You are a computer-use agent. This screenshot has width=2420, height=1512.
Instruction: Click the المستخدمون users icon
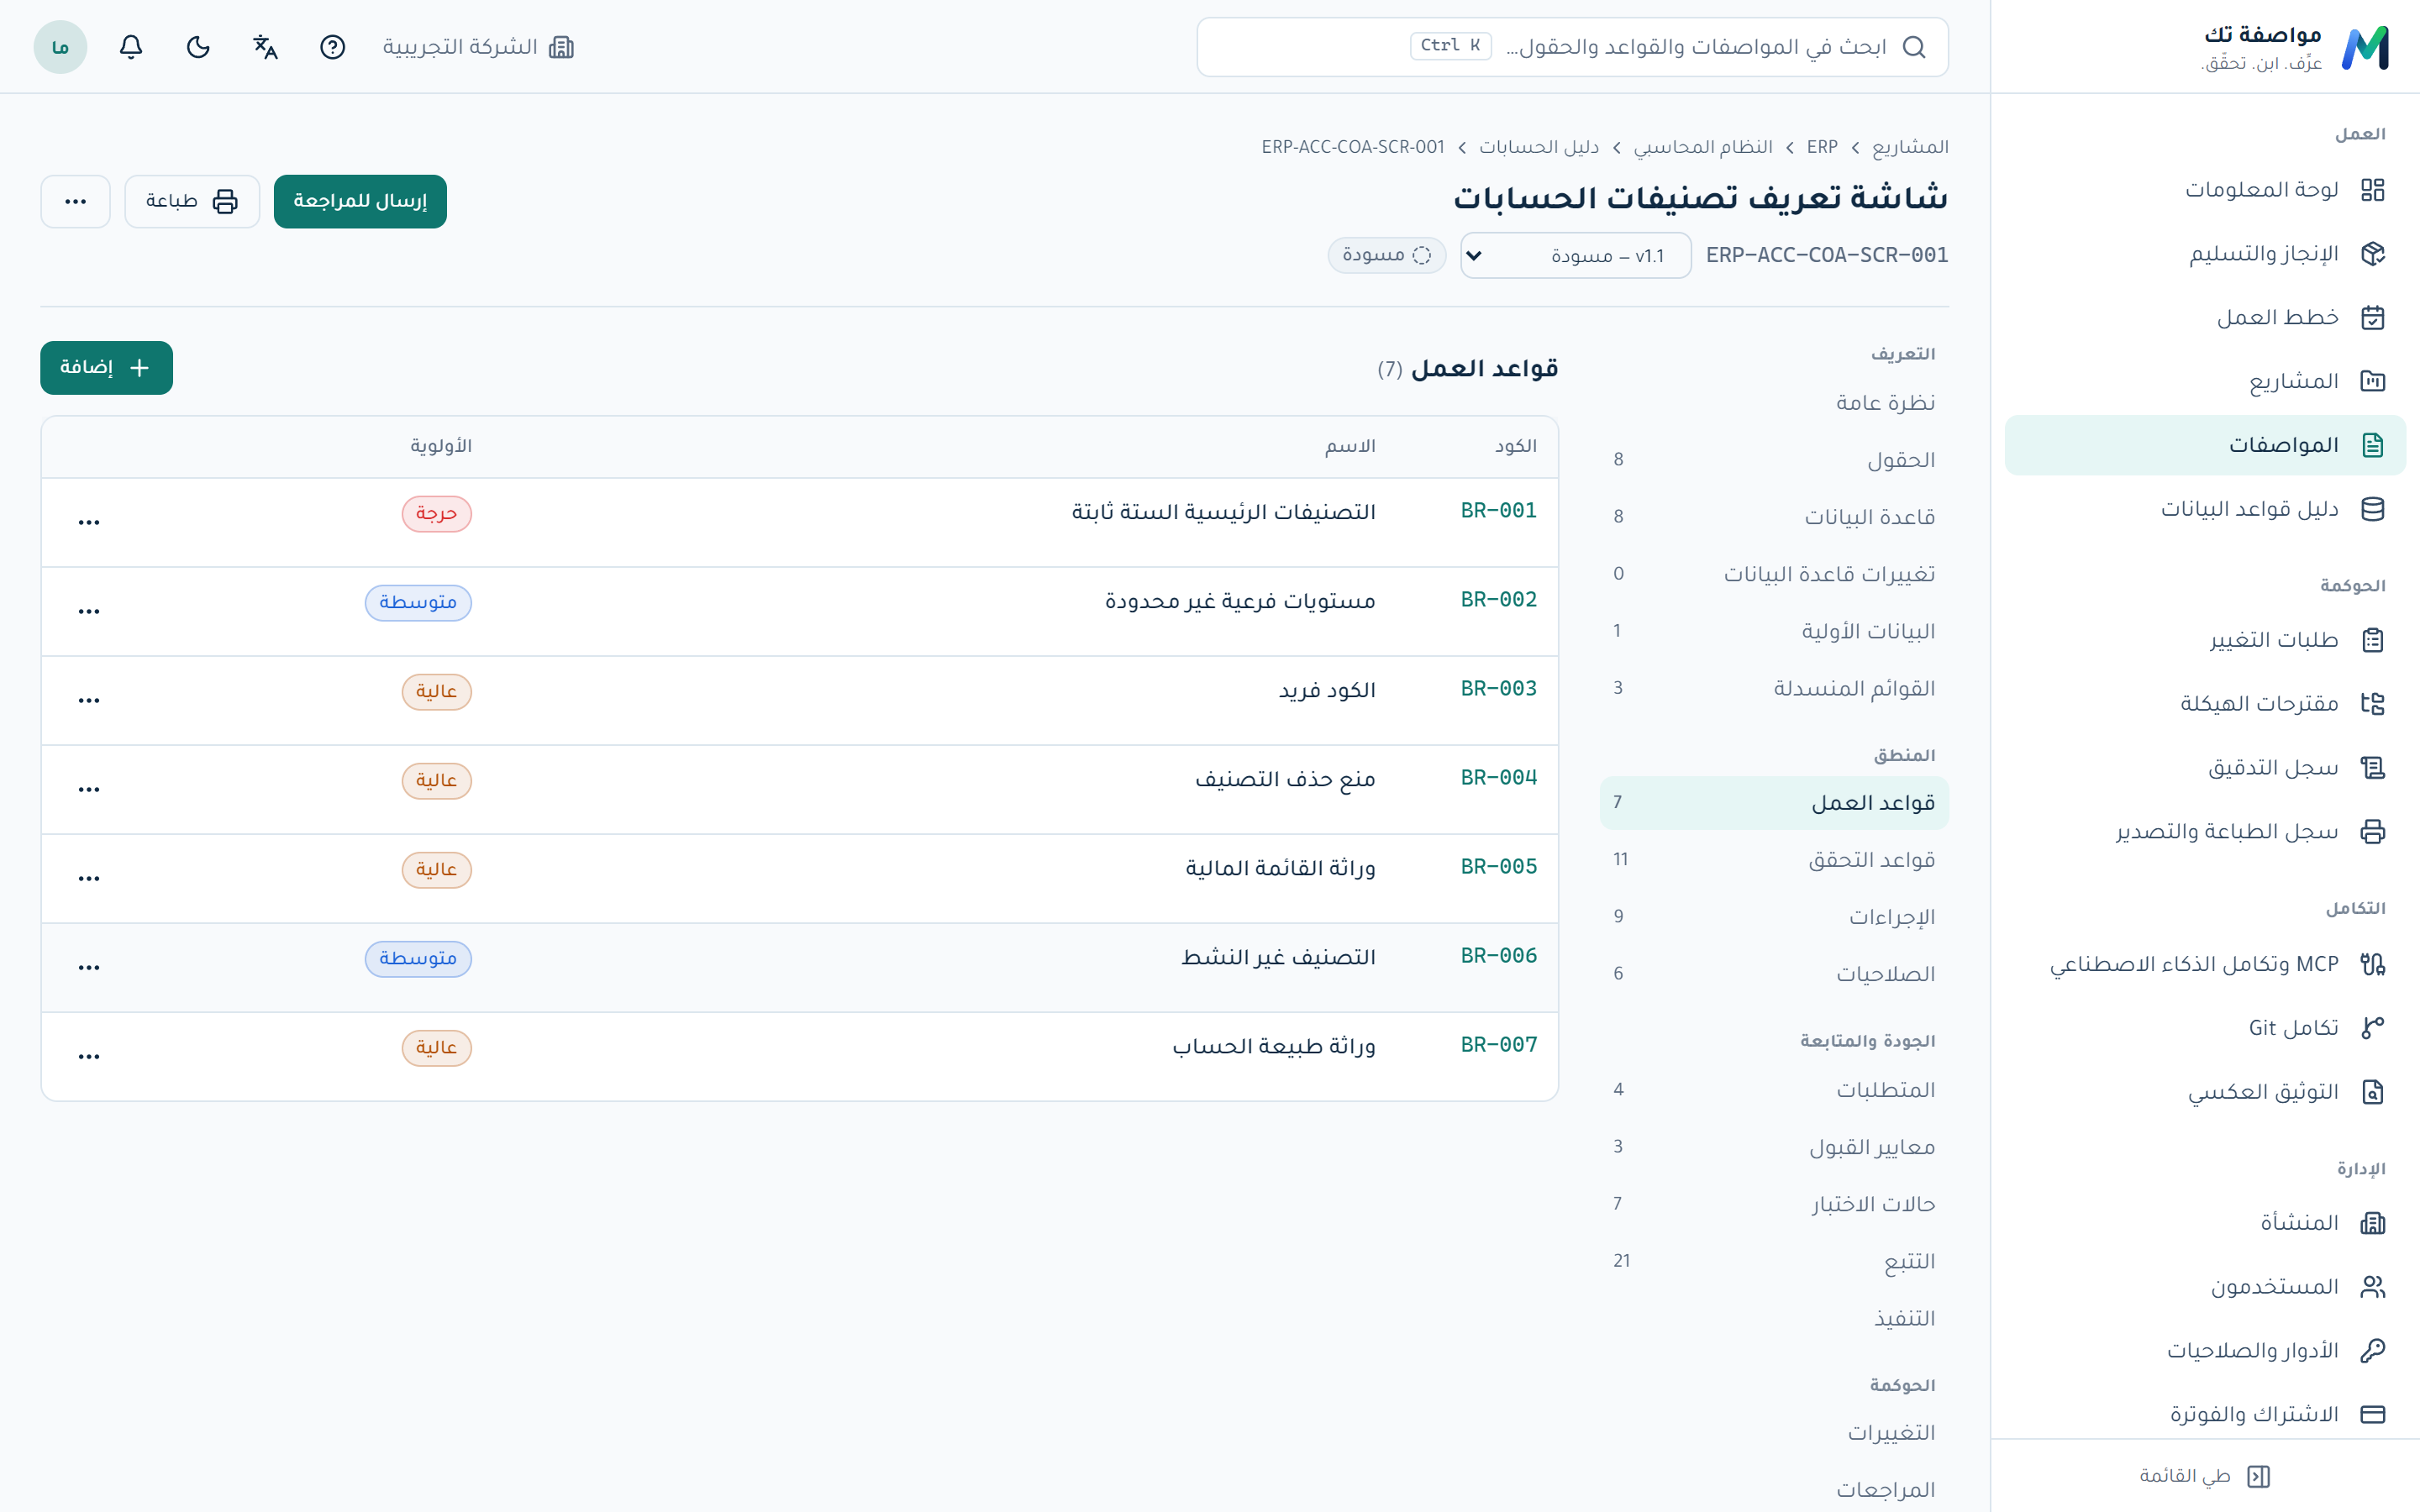2372,1287
